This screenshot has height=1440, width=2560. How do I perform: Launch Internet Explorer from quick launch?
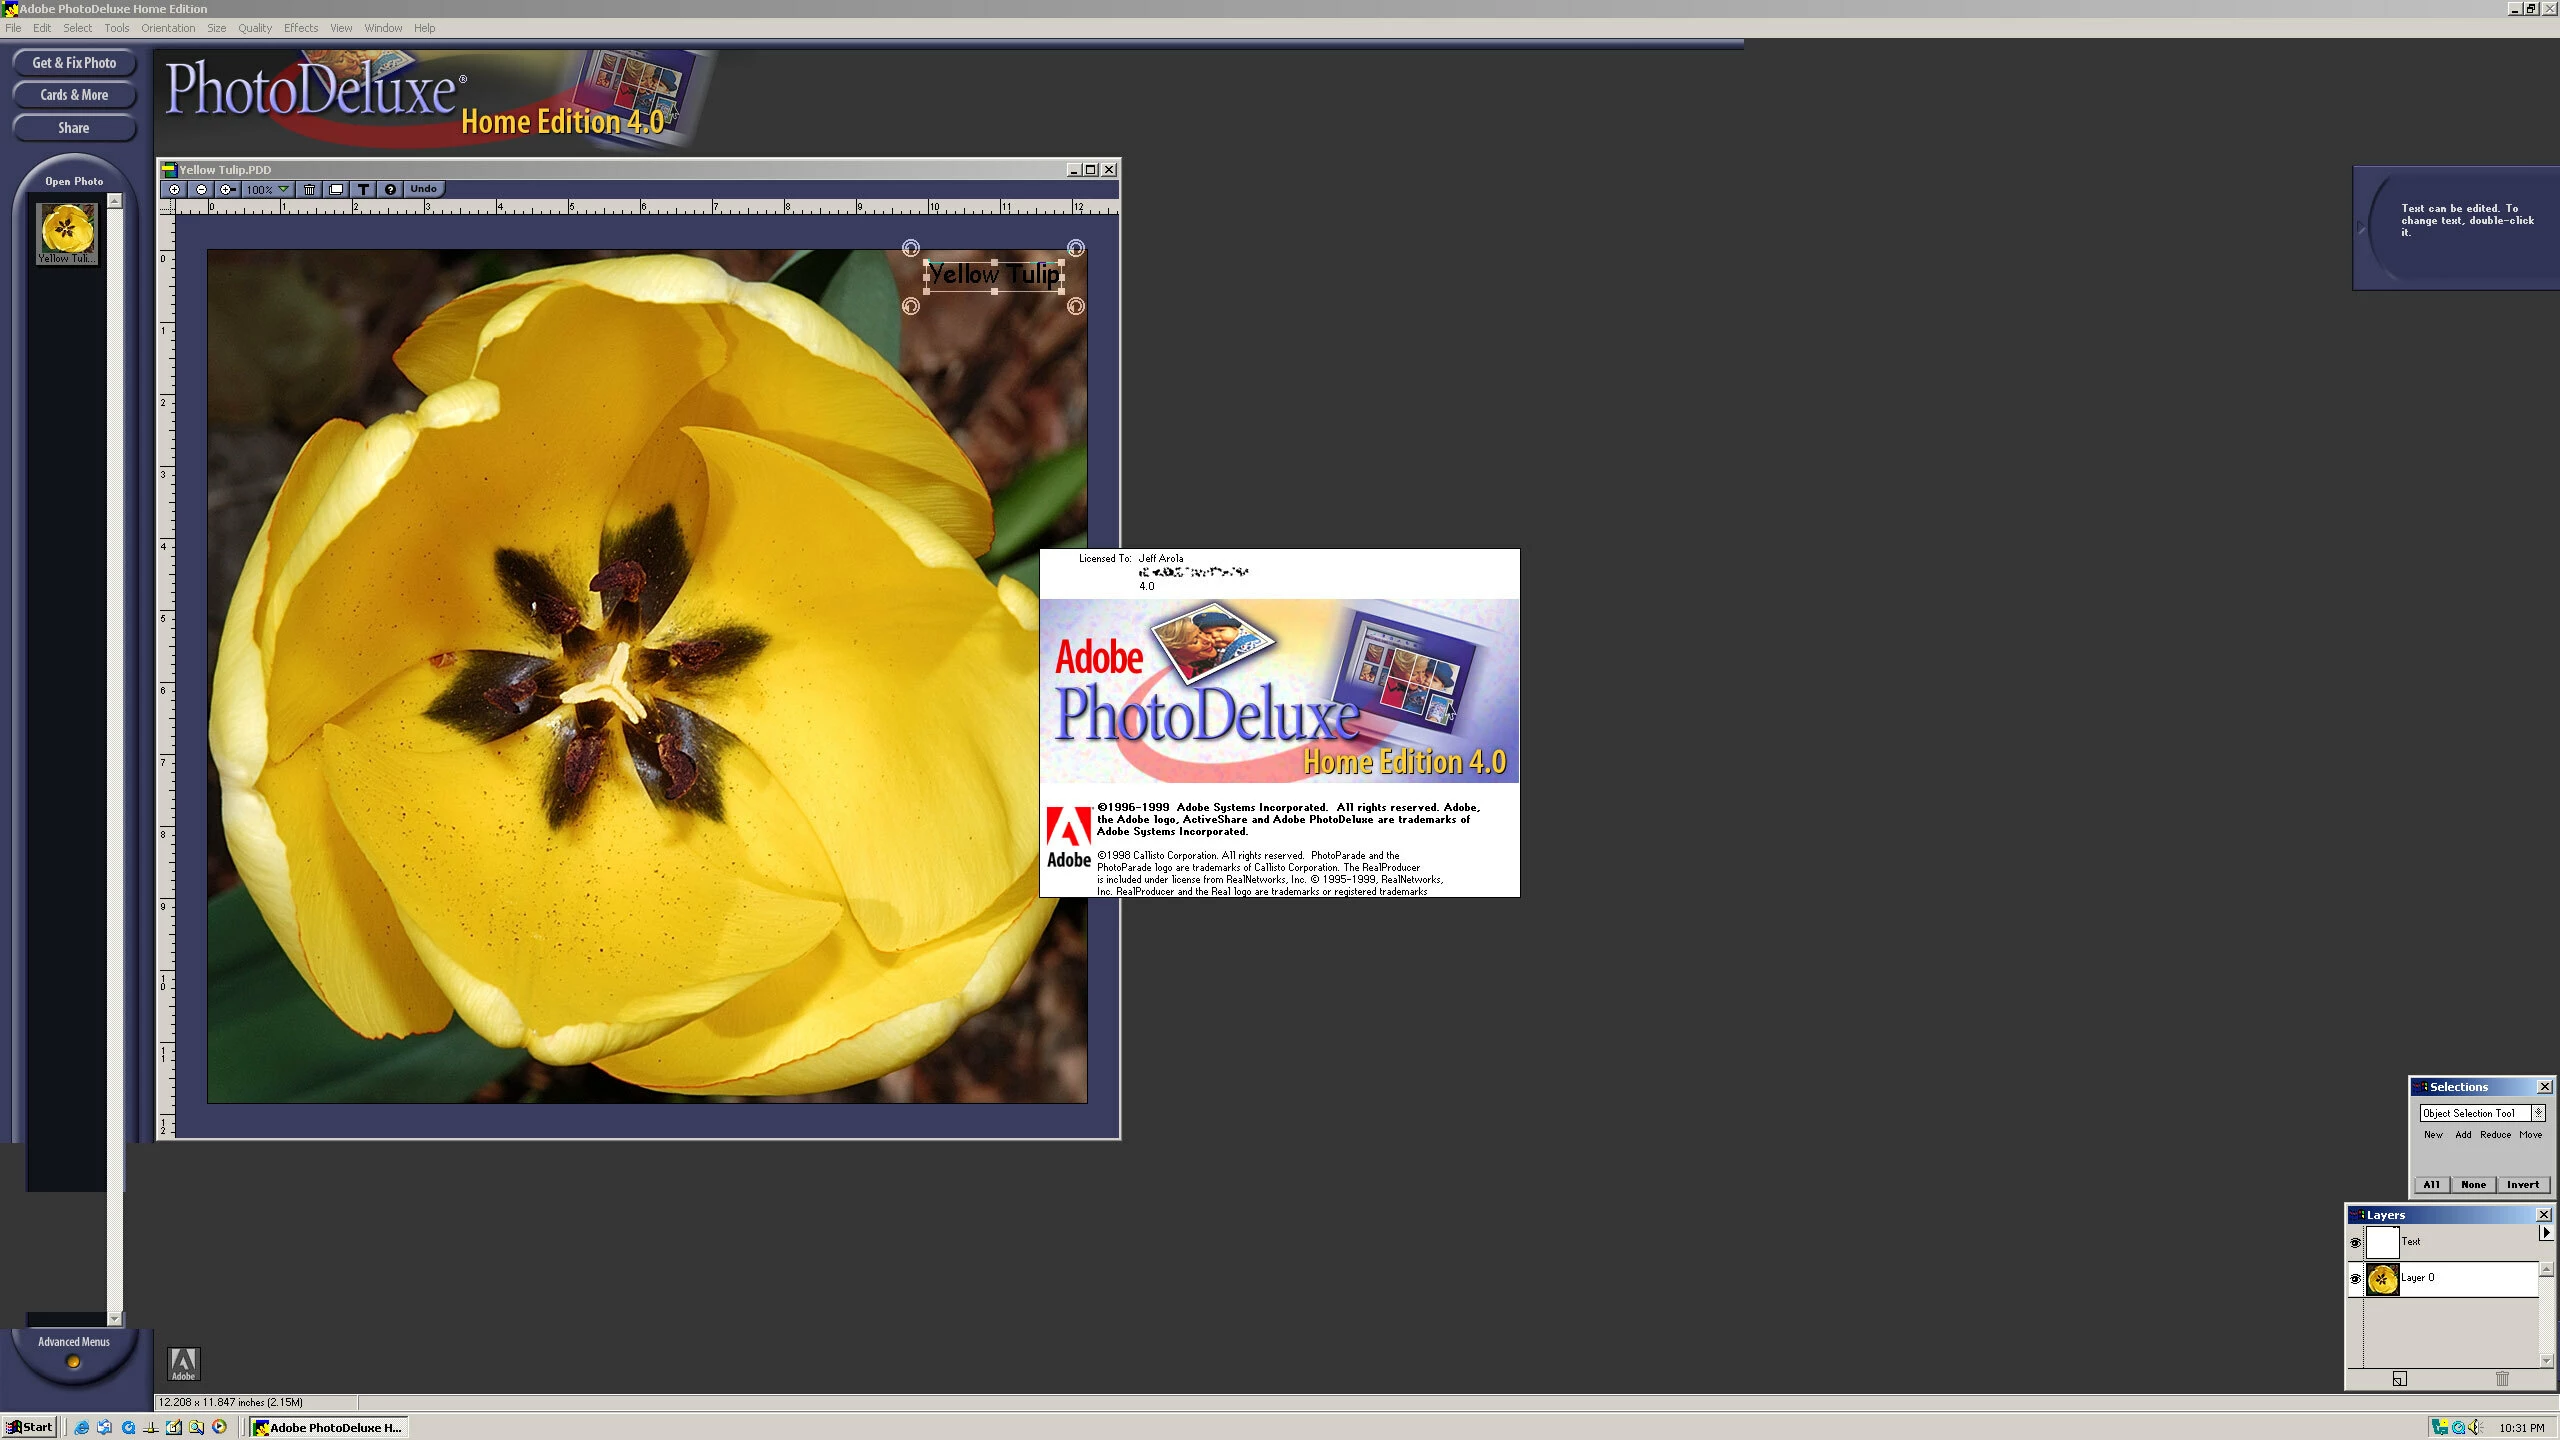(82, 1427)
